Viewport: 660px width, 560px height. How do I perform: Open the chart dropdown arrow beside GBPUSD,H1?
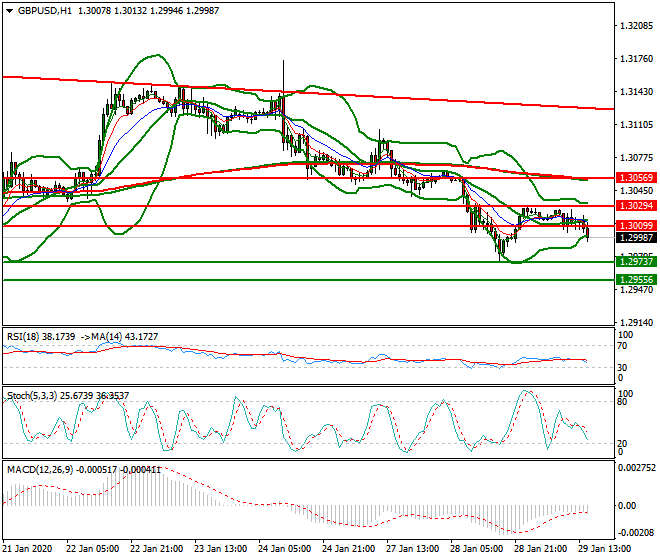(x=10, y=11)
